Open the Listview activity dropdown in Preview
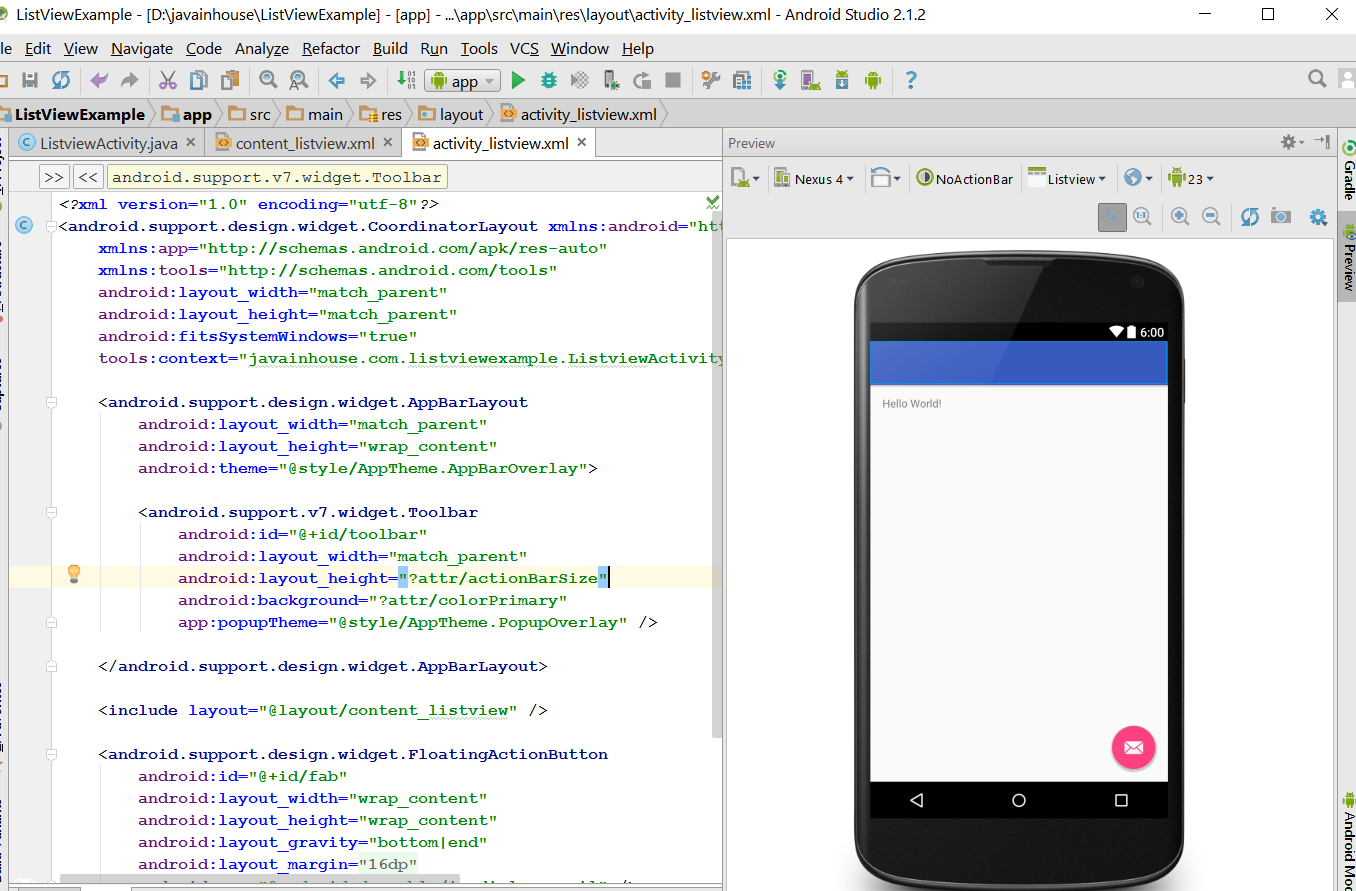This screenshot has height=891, width=1356. pos(1068,178)
